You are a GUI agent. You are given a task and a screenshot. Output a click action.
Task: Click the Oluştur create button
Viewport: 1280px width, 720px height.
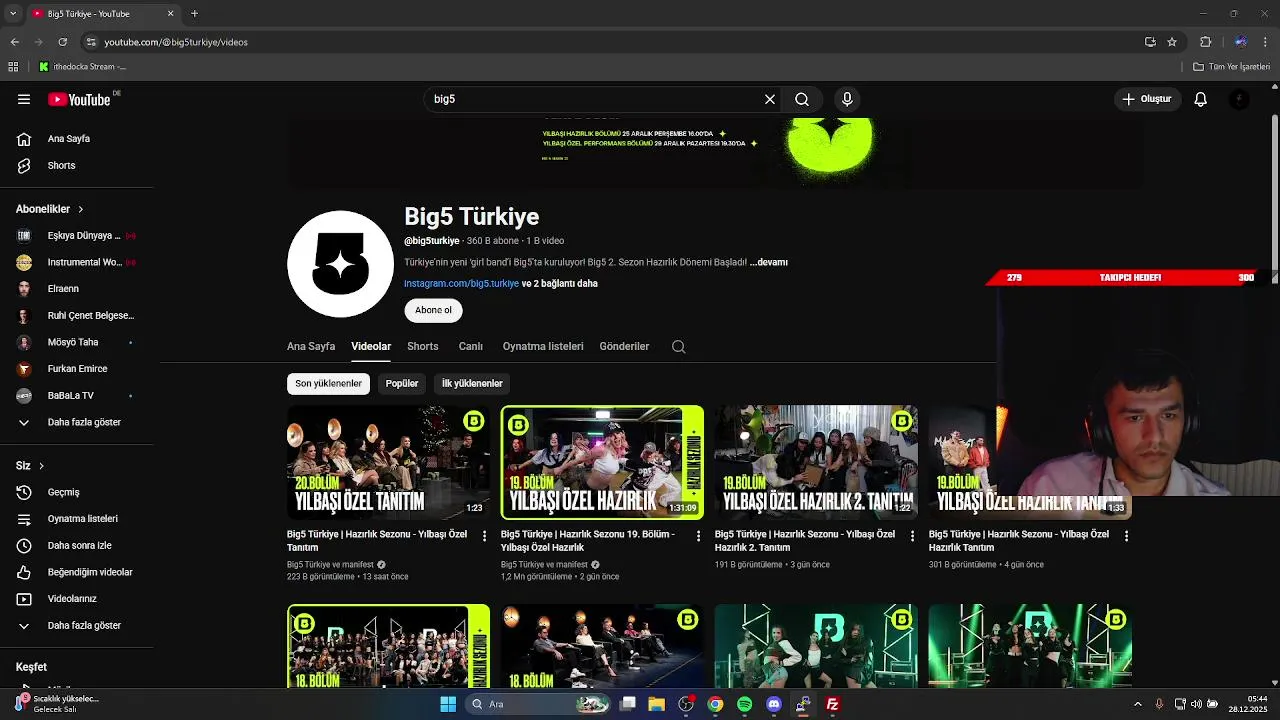pos(1147,99)
